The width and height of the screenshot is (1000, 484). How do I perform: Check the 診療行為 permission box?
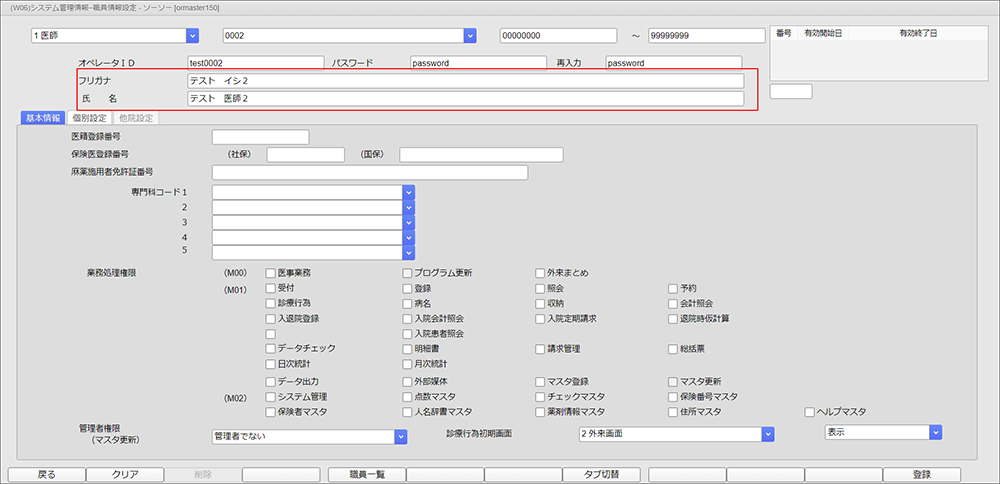click(x=270, y=303)
